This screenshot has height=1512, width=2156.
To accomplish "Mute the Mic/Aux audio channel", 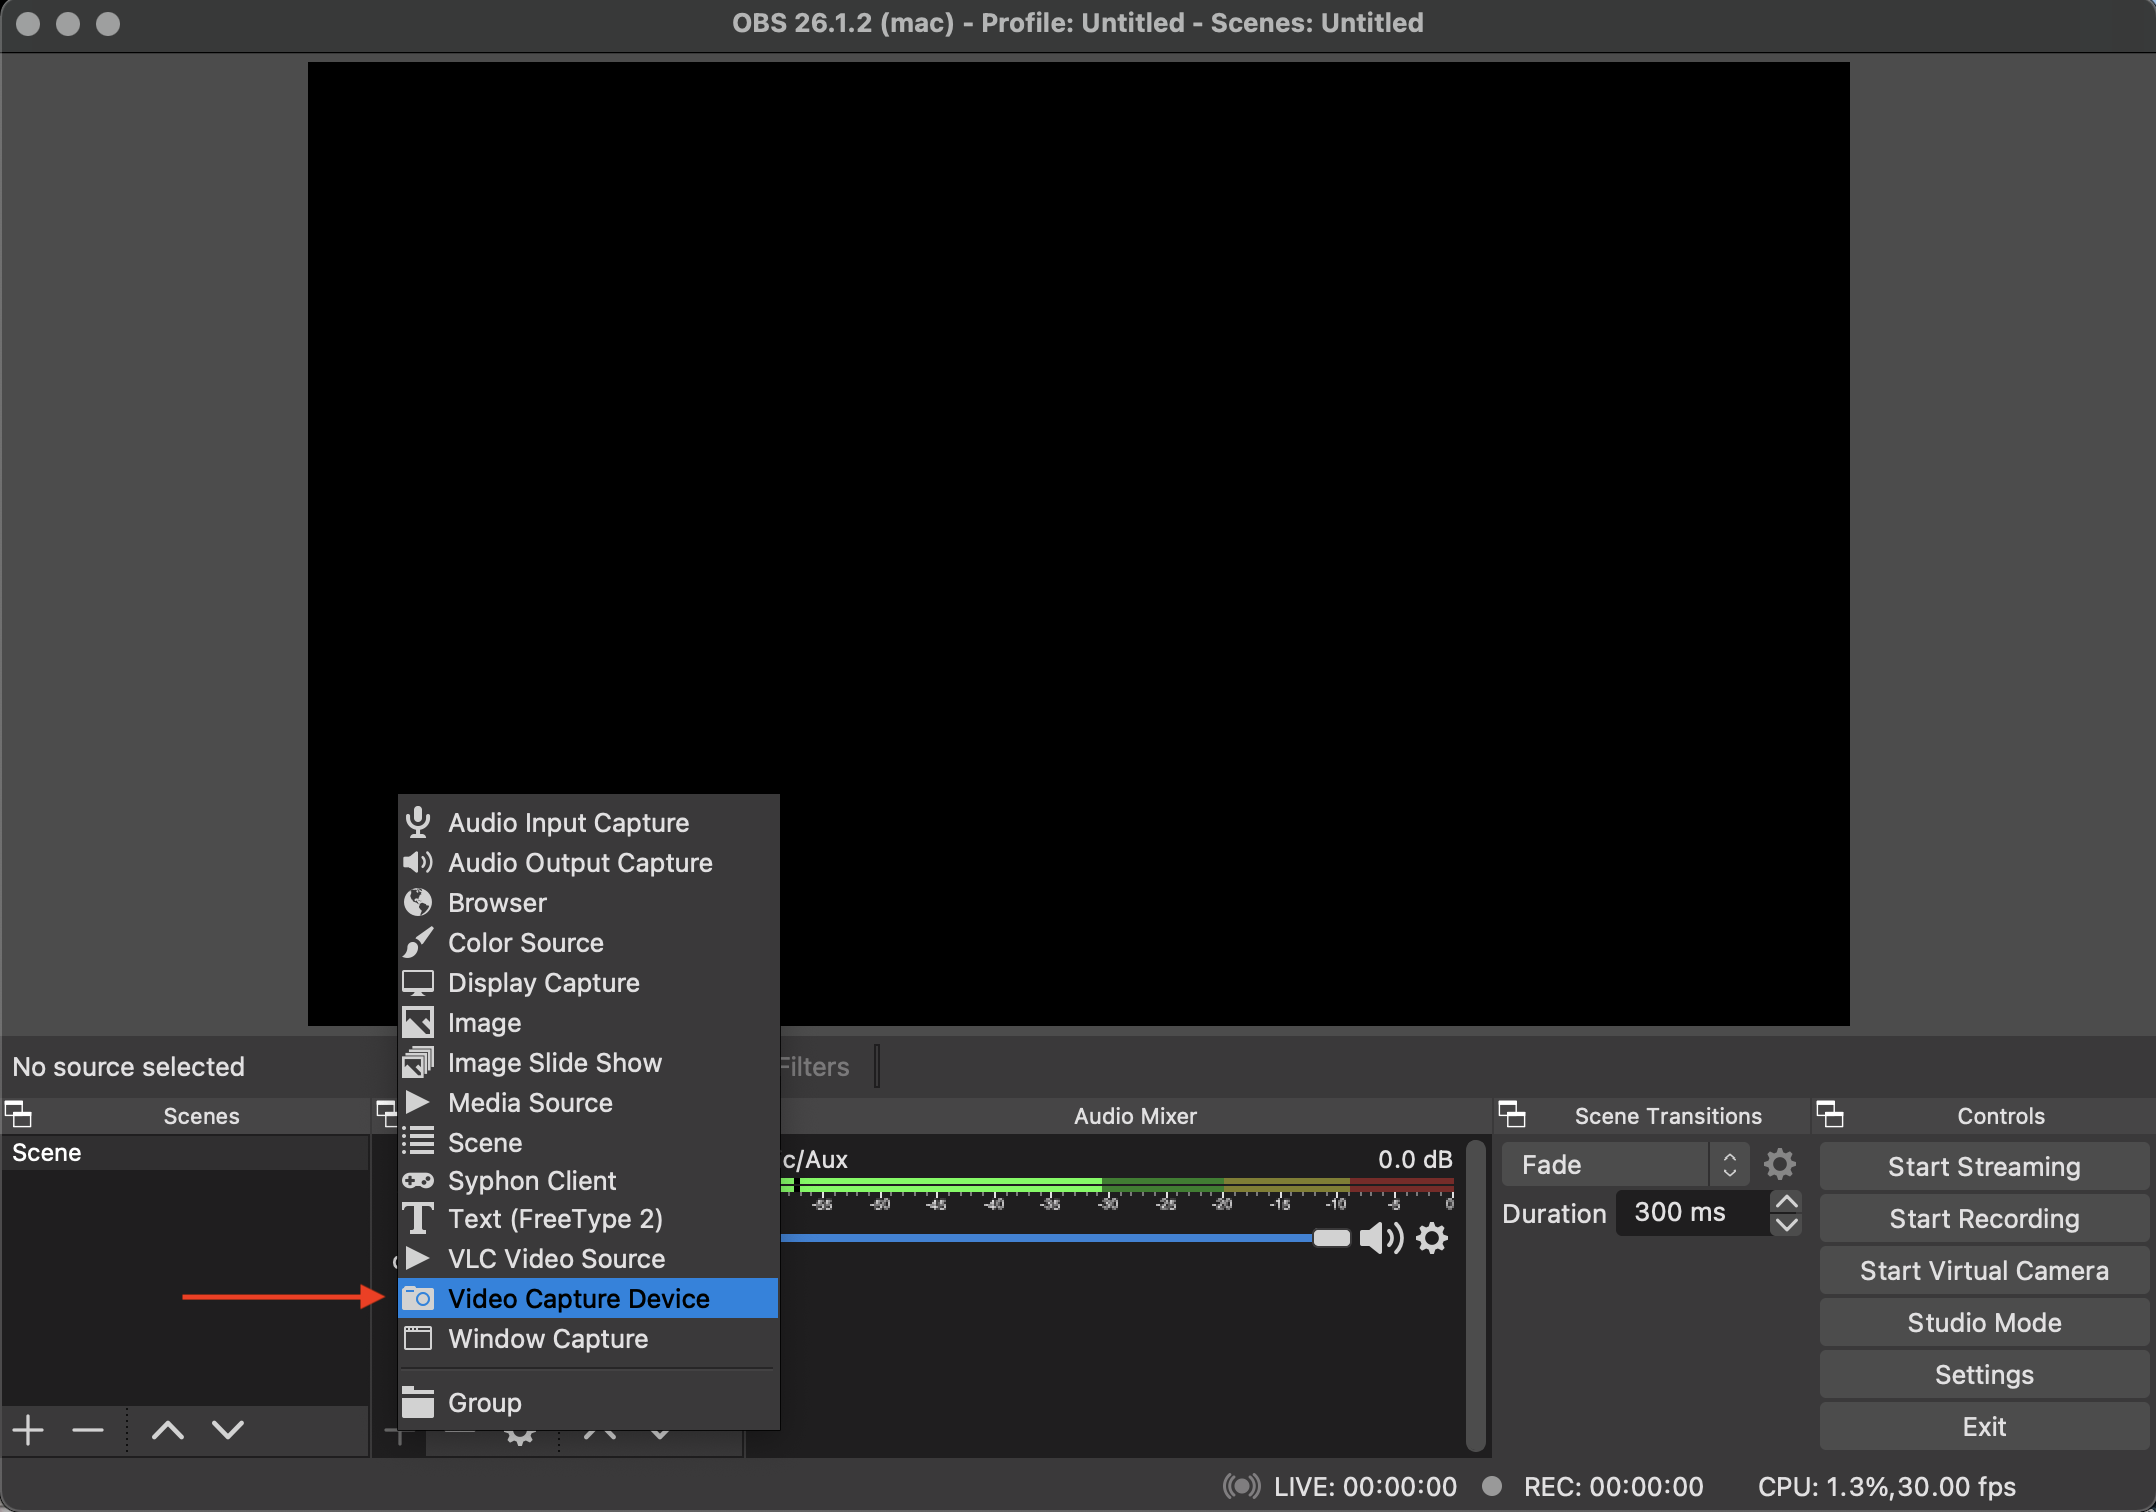I will [1382, 1238].
